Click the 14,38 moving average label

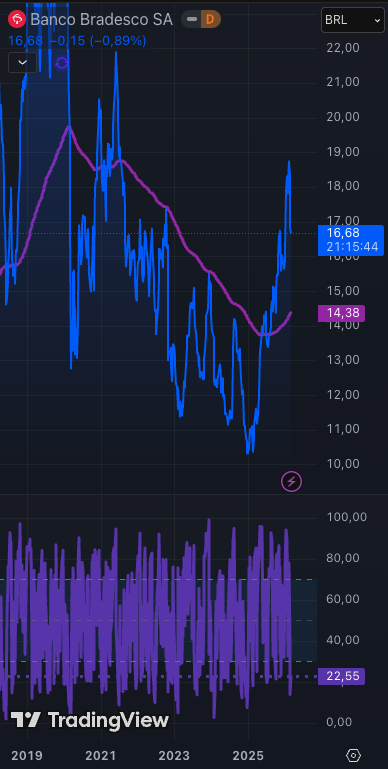coord(341,313)
